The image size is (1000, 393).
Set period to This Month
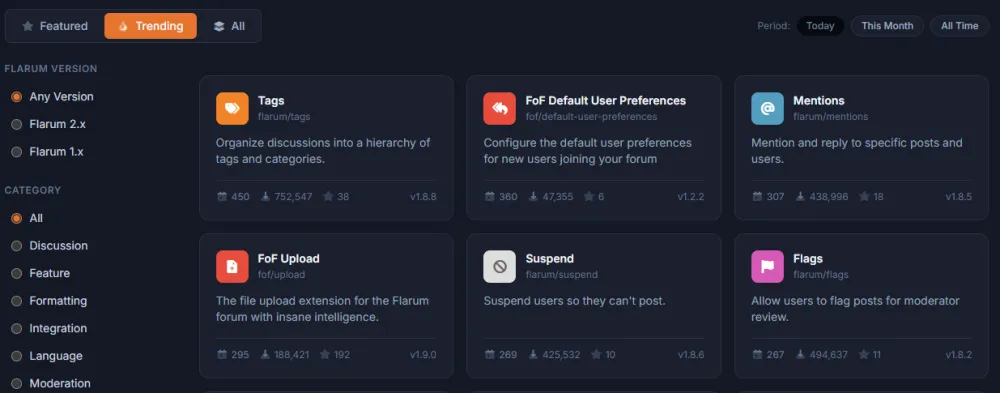click(x=887, y=26)
